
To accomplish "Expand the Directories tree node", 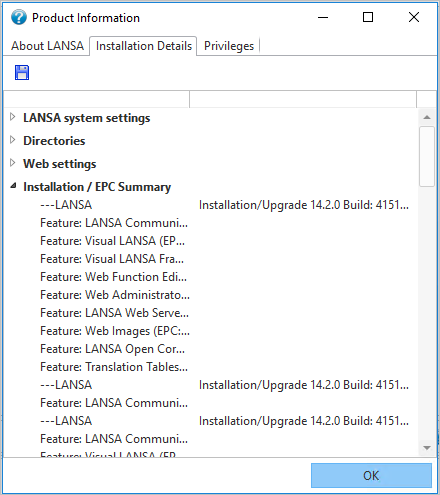I will tap(13, 140).
